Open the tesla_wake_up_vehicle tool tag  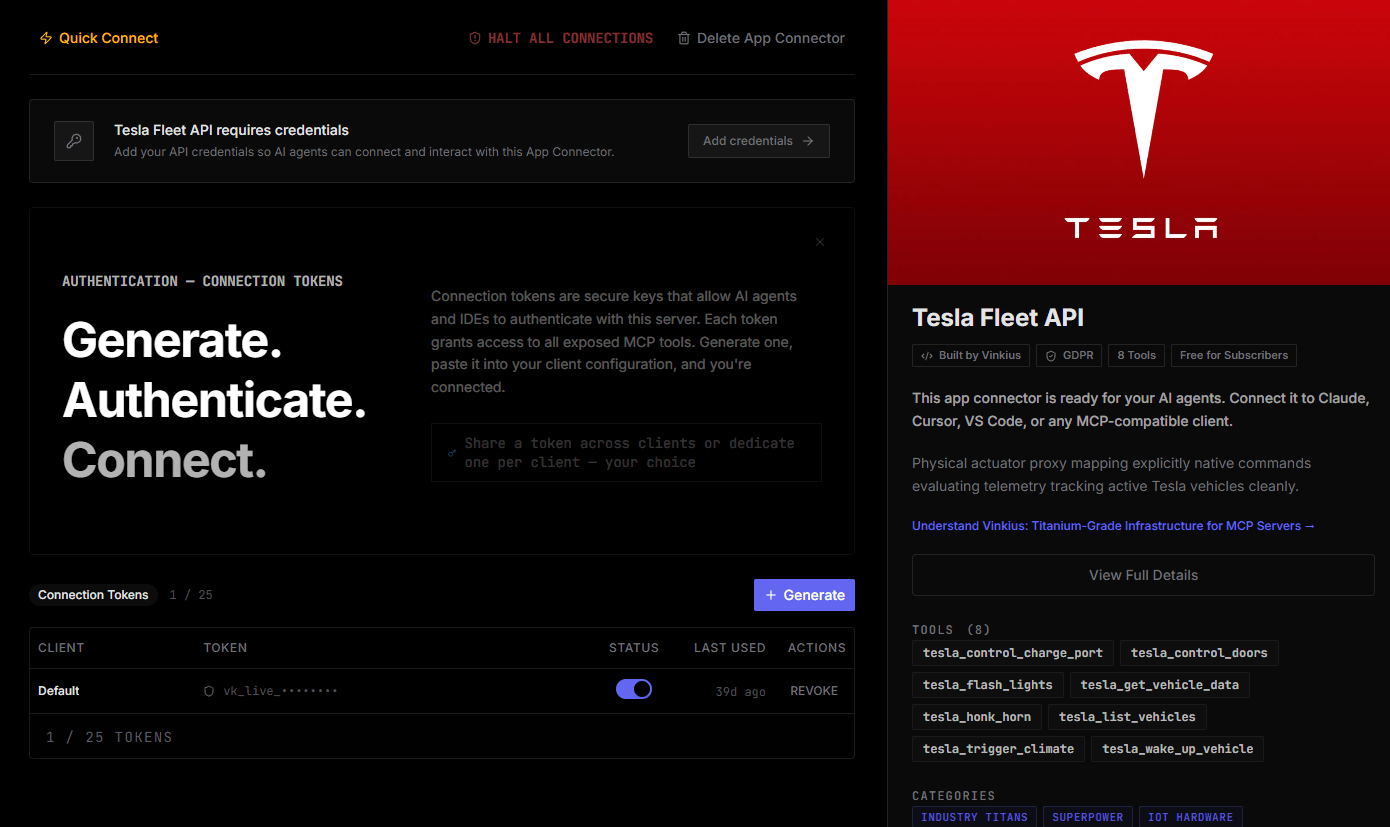click(x=1177, y=749)
